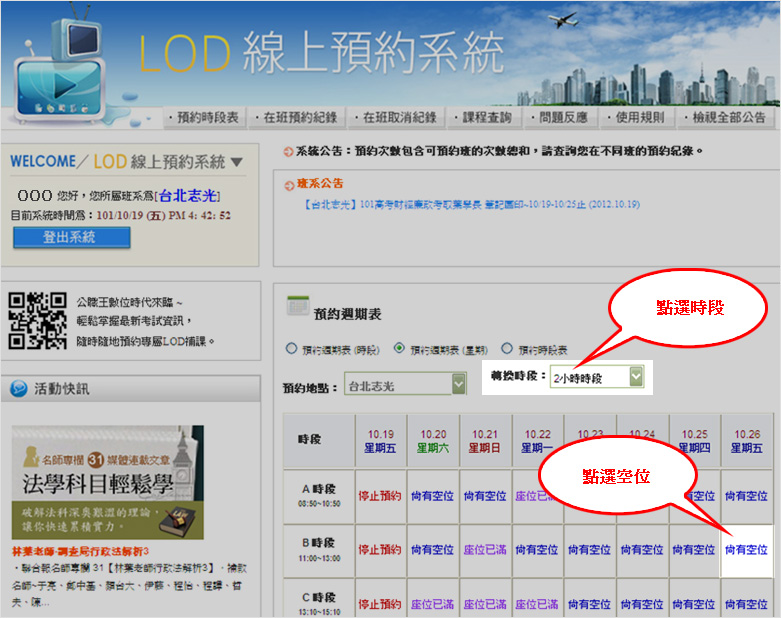Click 停止預約 for C時段 on 10.19
The width and height of the screenshot is (781, 618).
380,604
